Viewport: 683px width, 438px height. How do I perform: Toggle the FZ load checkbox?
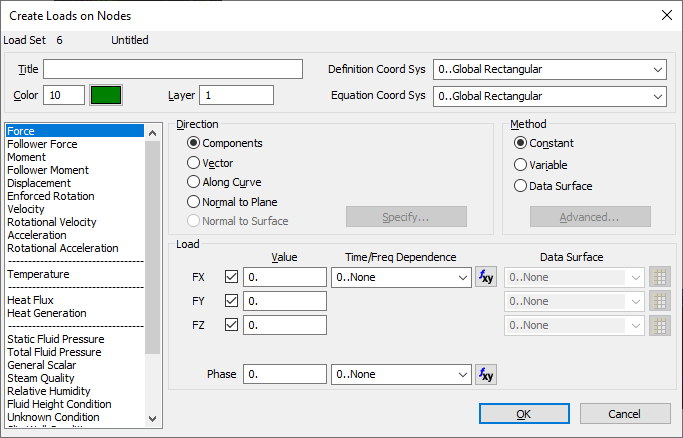[x=233, y=325]
